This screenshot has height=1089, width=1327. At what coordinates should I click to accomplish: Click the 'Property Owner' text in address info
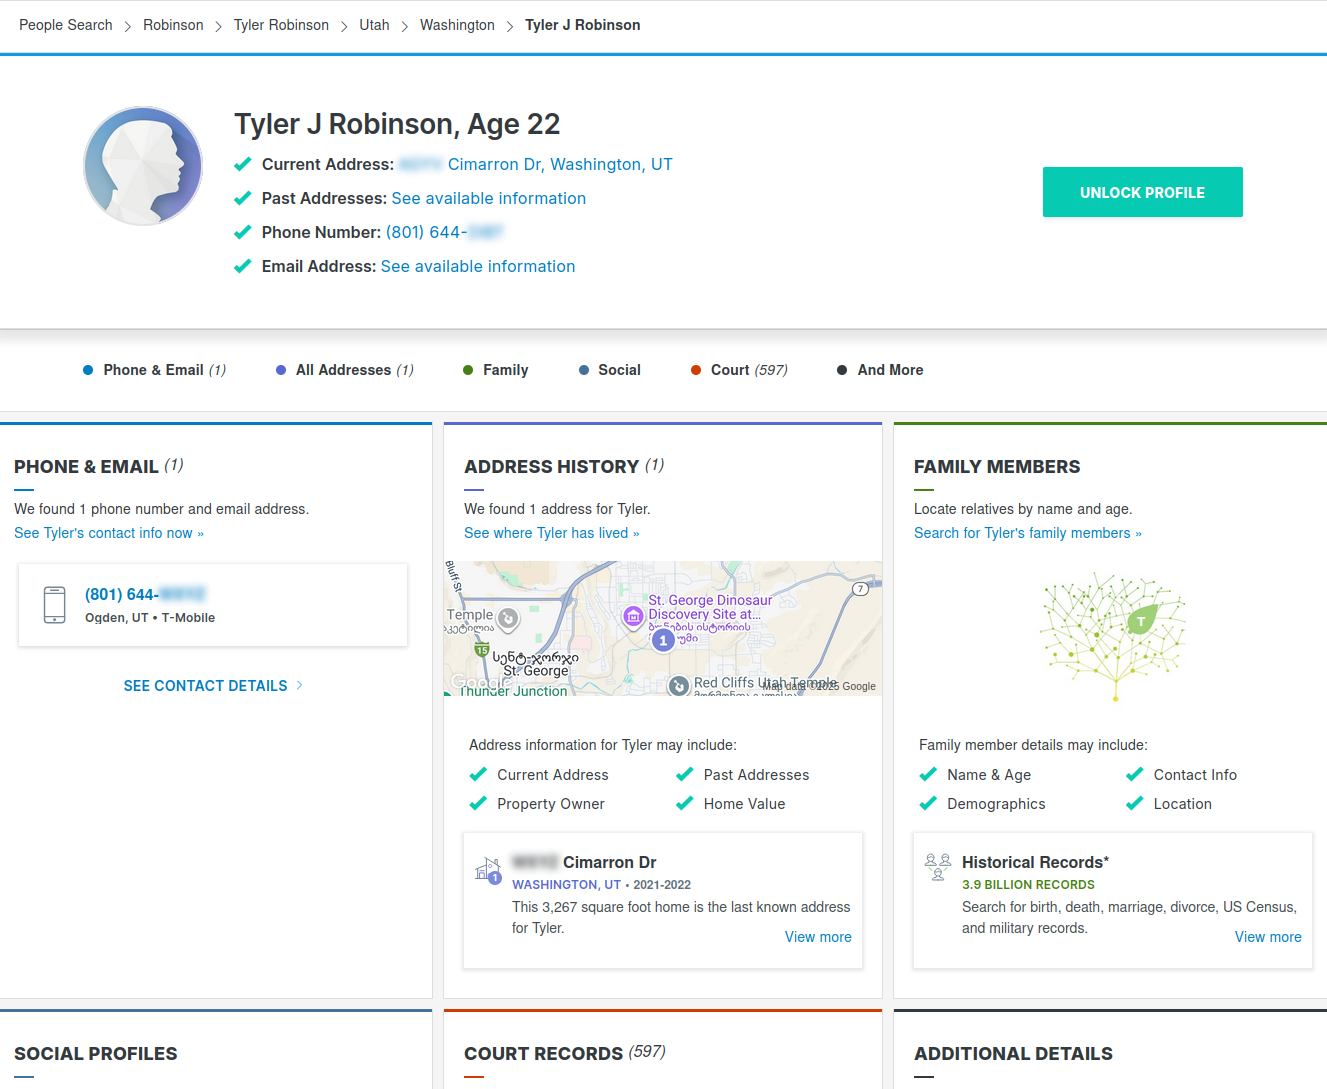551,804
